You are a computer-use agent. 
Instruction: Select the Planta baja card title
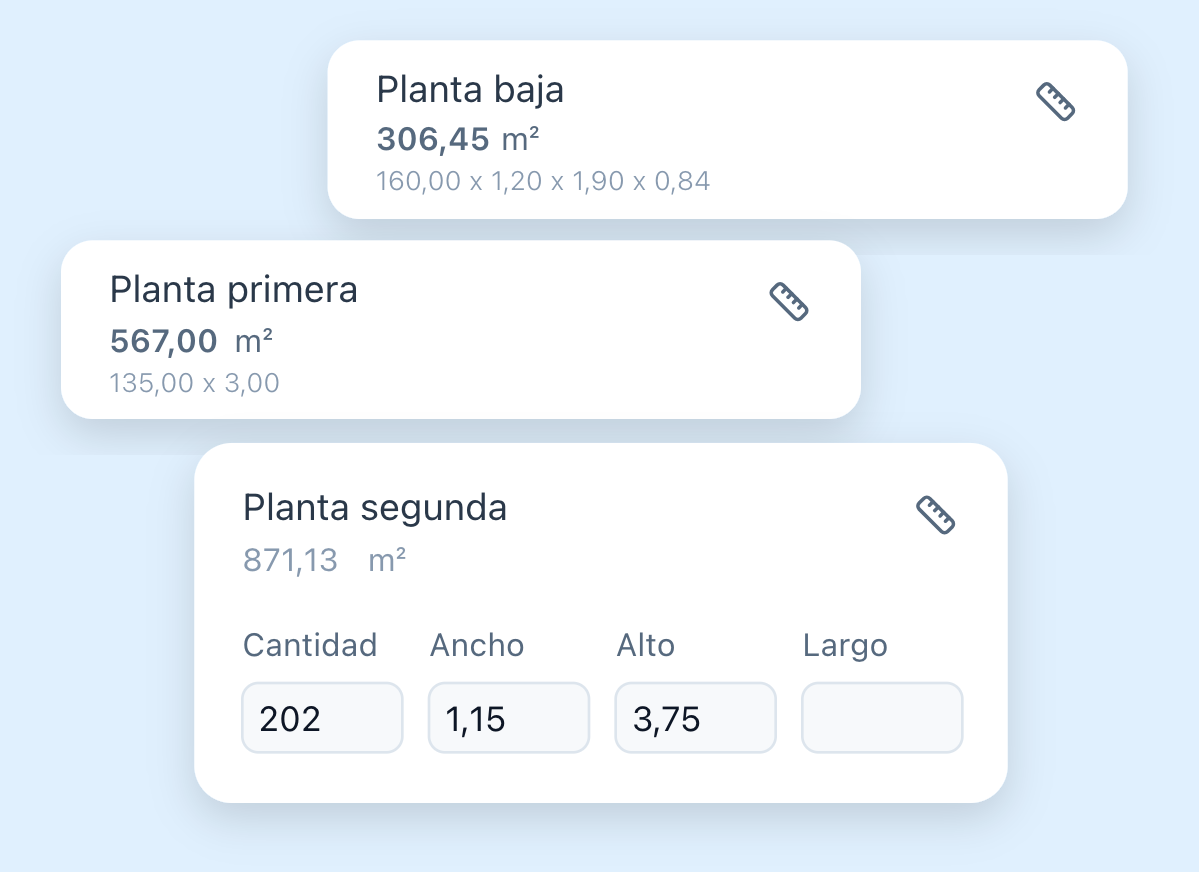470,89
